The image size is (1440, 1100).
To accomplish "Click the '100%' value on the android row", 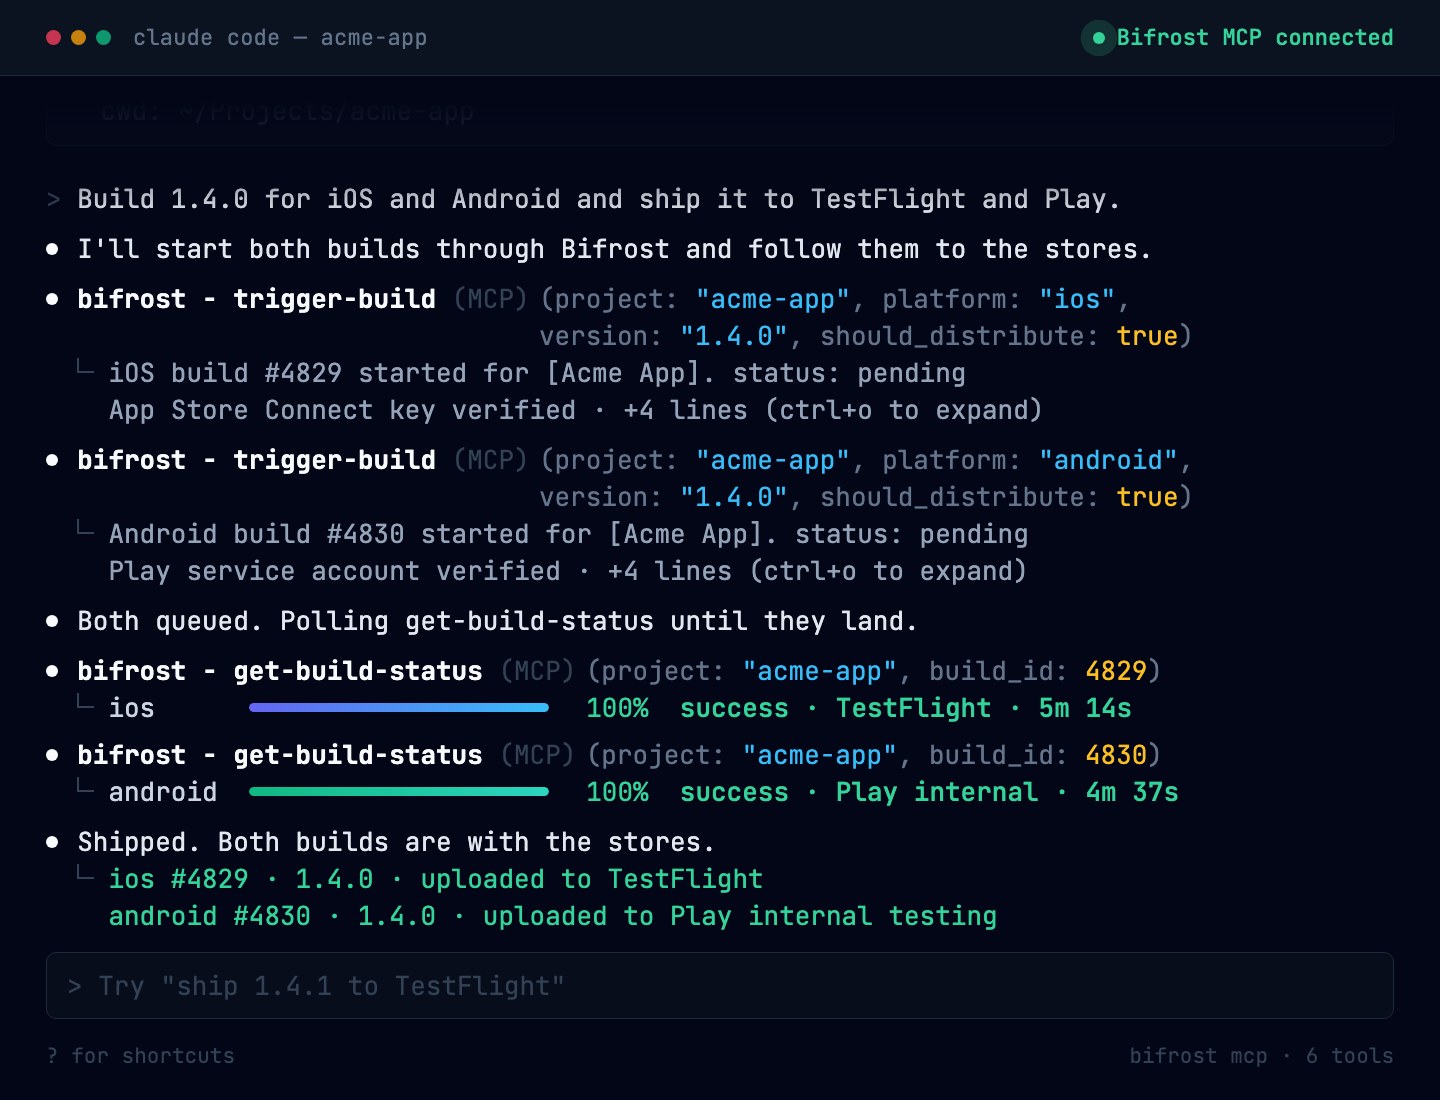I will [x=617, y=792].
